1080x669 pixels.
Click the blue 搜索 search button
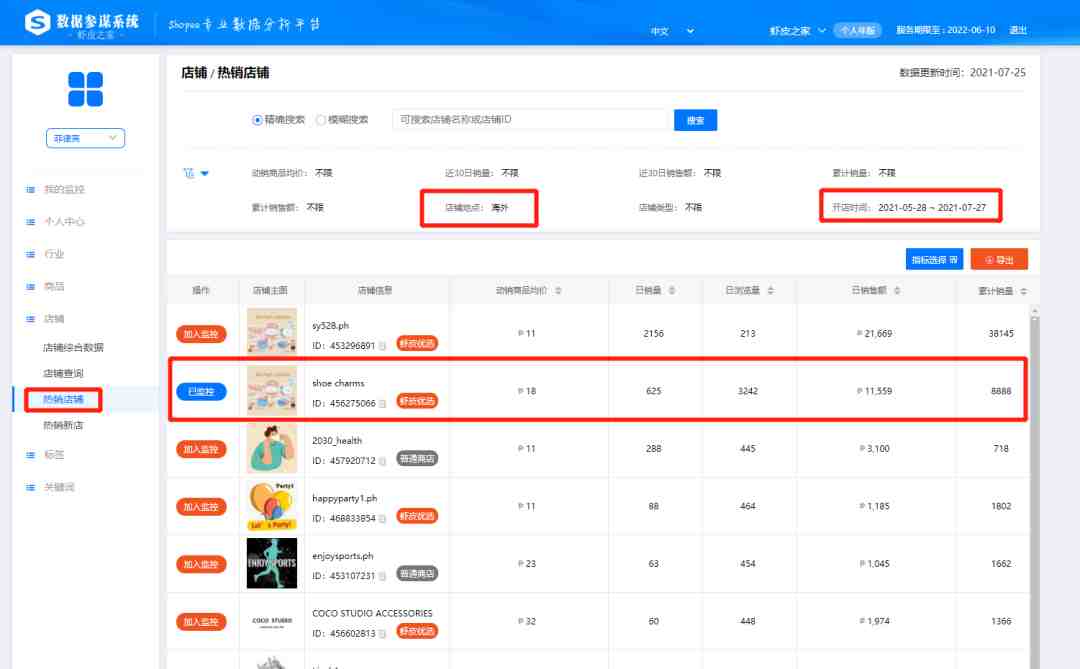pos(695,121)
